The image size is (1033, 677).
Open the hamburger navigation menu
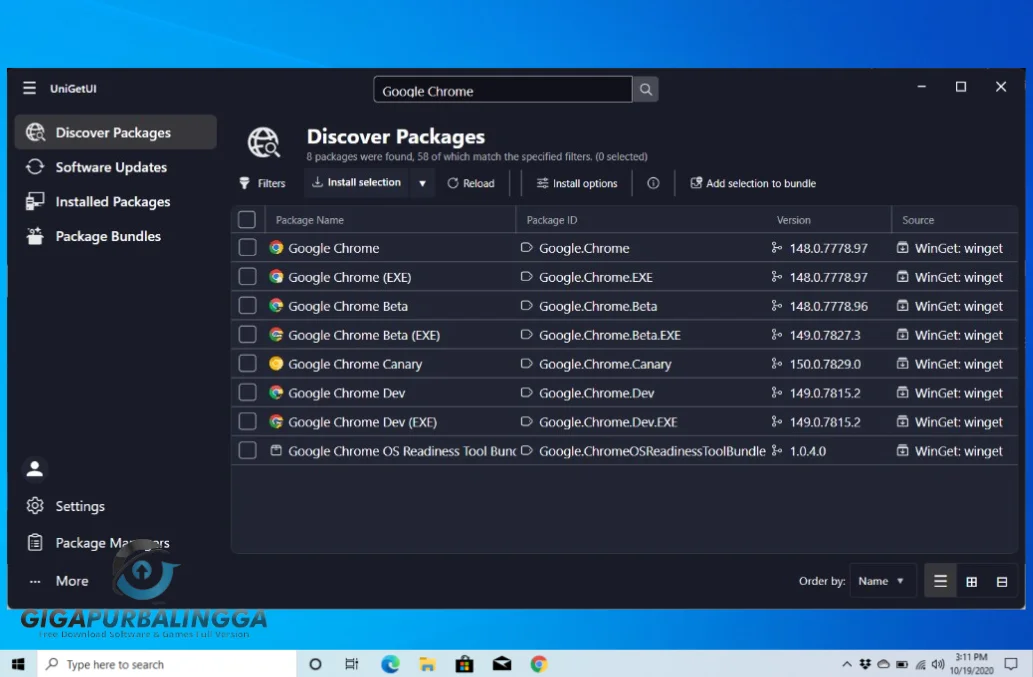point(29,88)
